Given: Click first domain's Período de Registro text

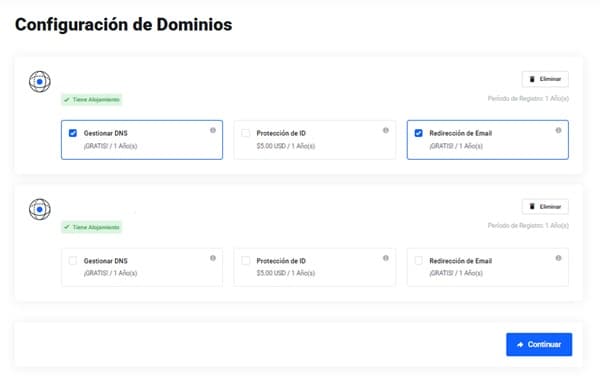Looking at the screenshot, I should point(528,99).
